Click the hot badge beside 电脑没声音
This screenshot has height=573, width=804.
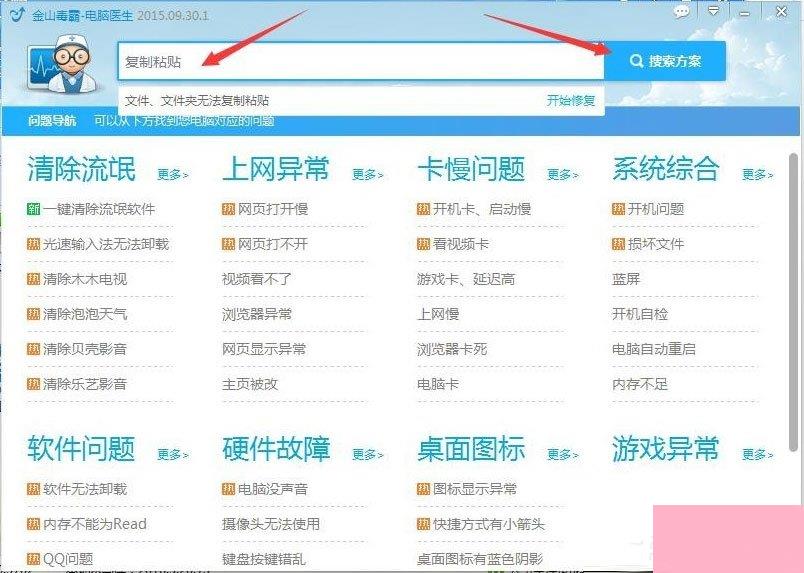point(228,489)
